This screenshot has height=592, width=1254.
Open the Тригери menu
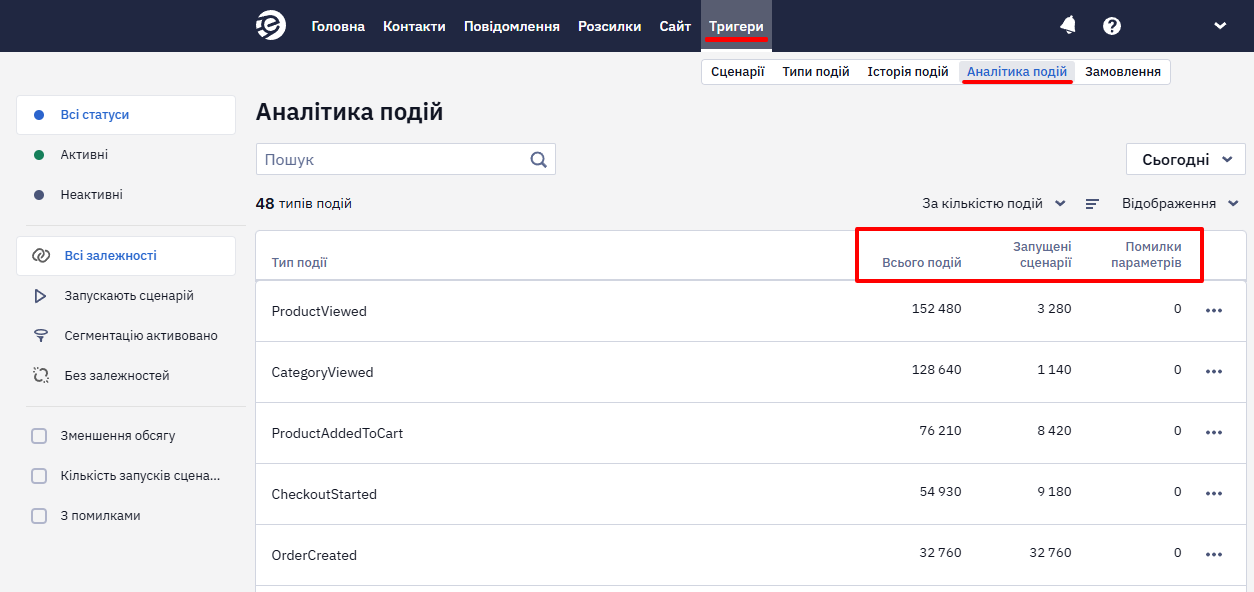(x=736, y=26)
